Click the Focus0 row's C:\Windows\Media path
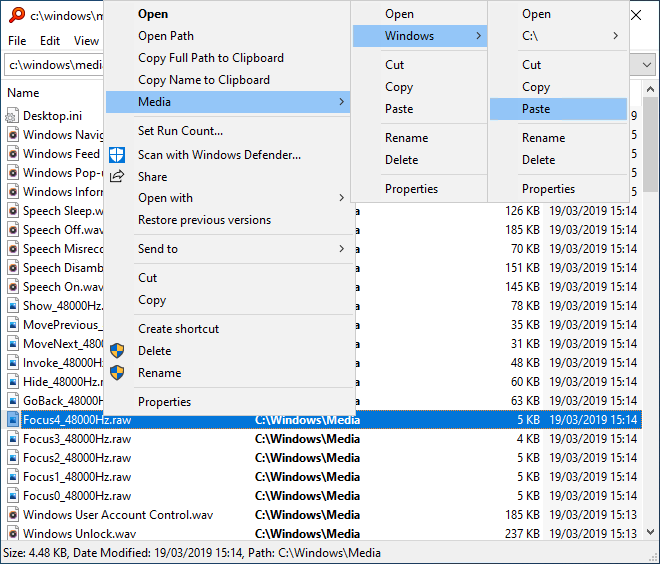The width and height of the screenshot is (660, 564). tap(307, 496)
